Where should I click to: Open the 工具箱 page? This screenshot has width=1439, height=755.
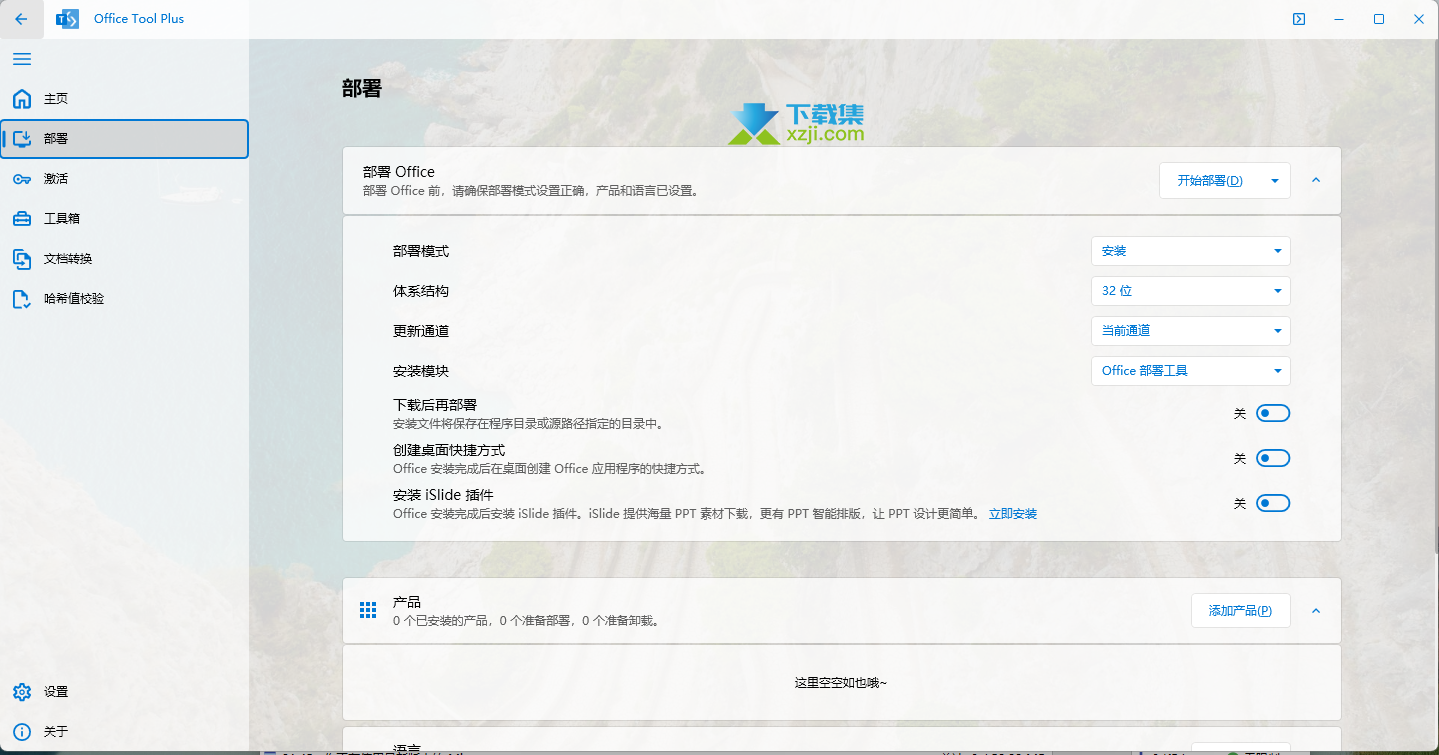[x=124, y=219]
